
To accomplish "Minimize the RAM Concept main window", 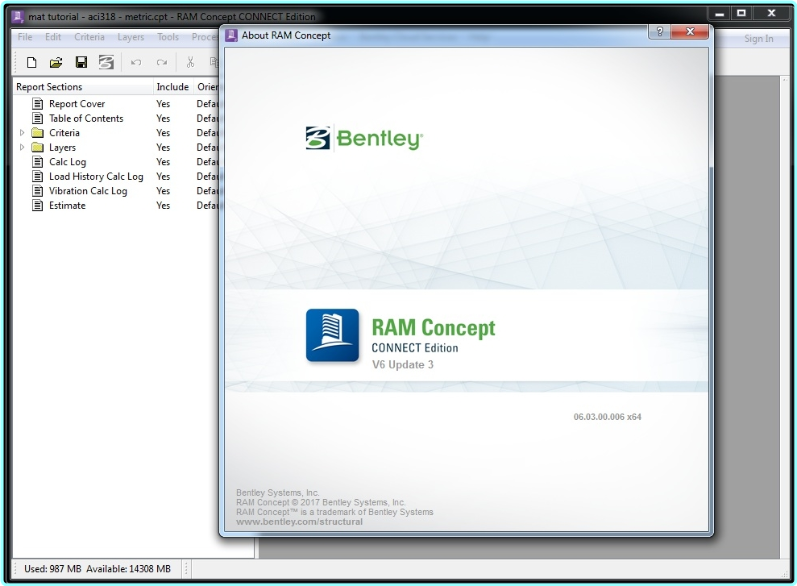I will tap(719, 14).
